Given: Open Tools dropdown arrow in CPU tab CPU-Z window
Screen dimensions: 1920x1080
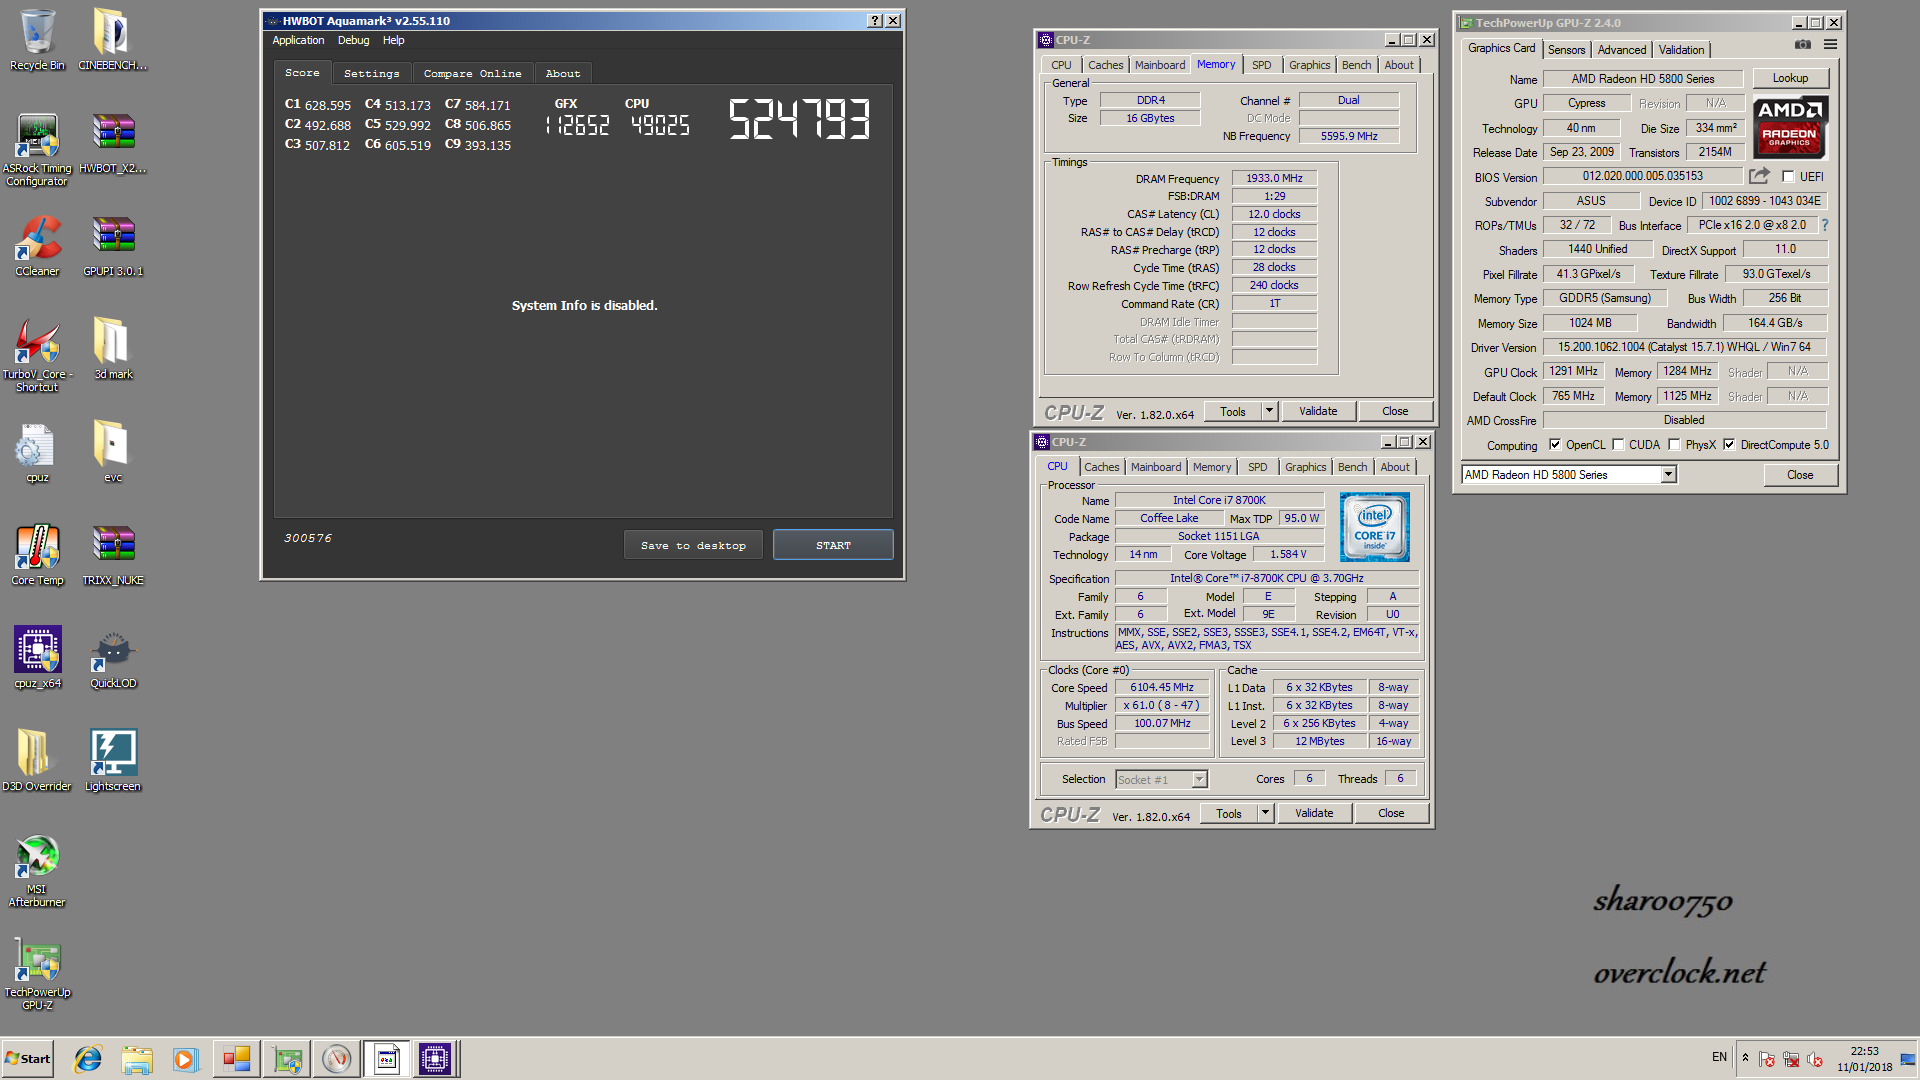Looking at the screenshot, I should tap(1265, 813).
